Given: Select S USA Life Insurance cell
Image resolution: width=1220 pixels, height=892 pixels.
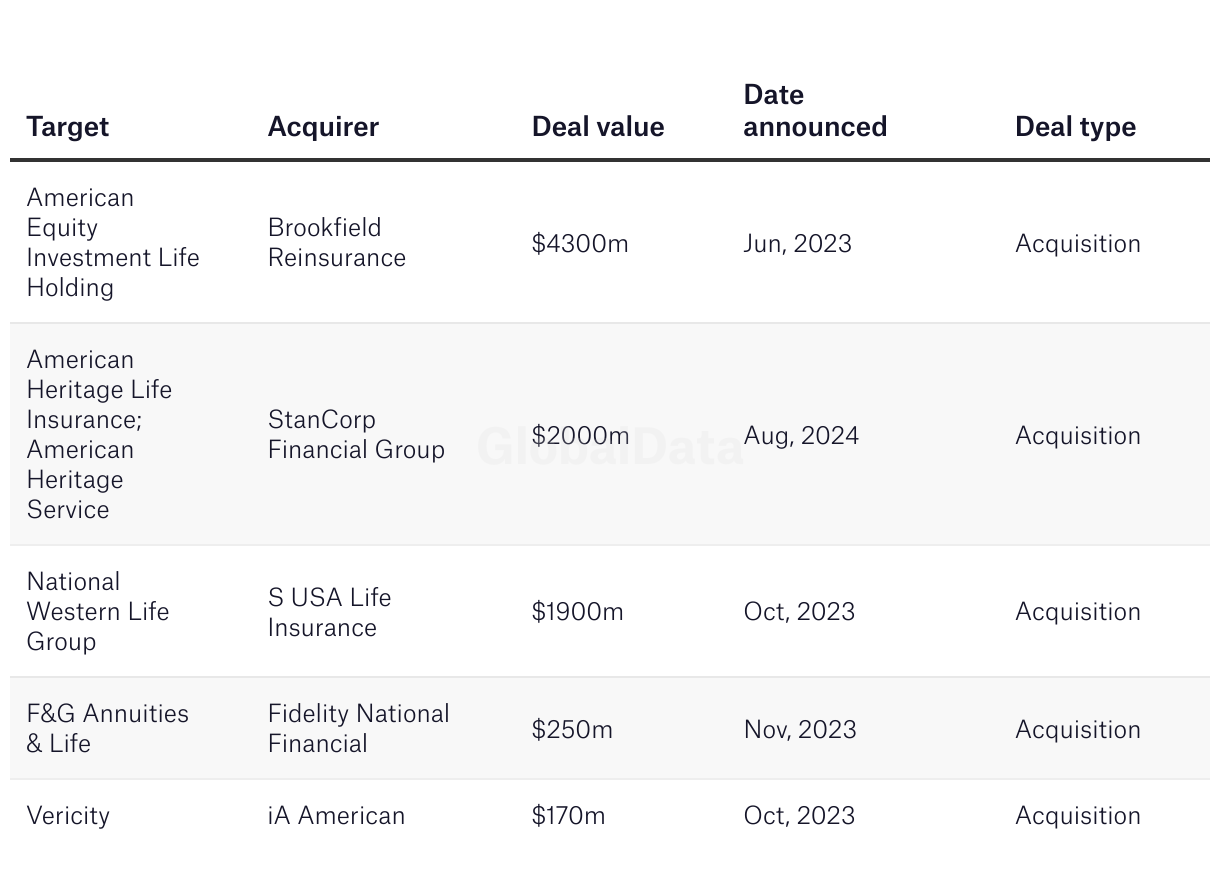Looking at the screenshot, I should (329, 612).
